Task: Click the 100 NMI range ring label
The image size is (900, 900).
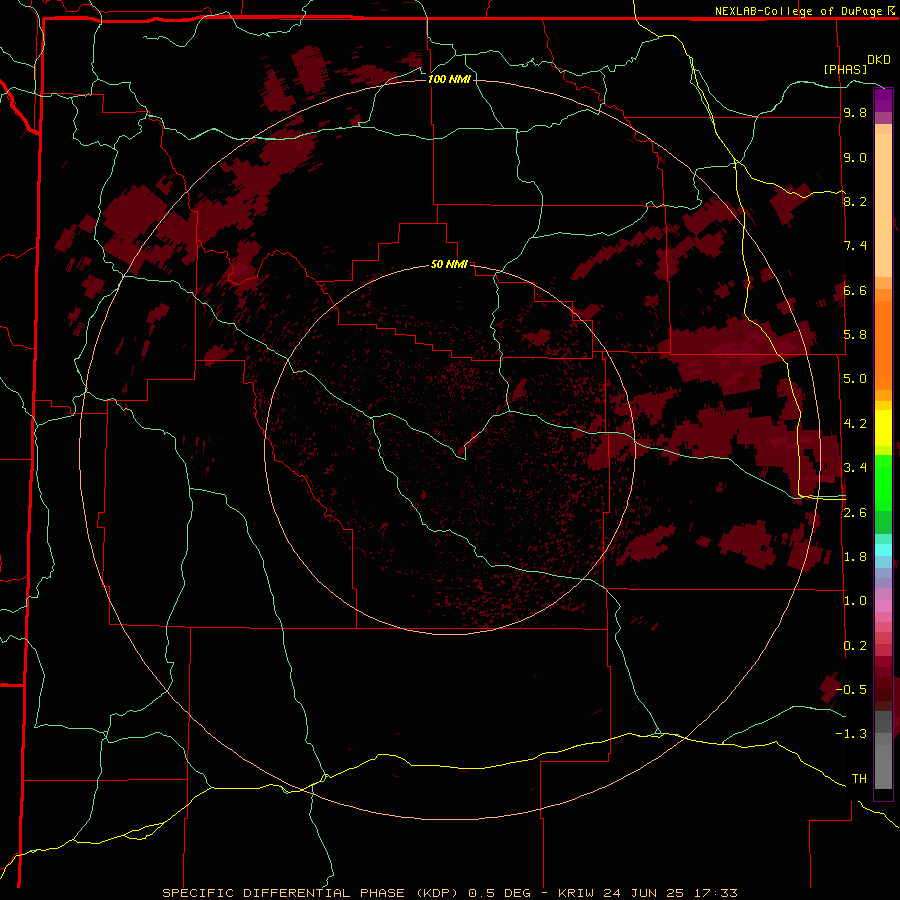Action: pyautogui.click(x=449, y=79)
